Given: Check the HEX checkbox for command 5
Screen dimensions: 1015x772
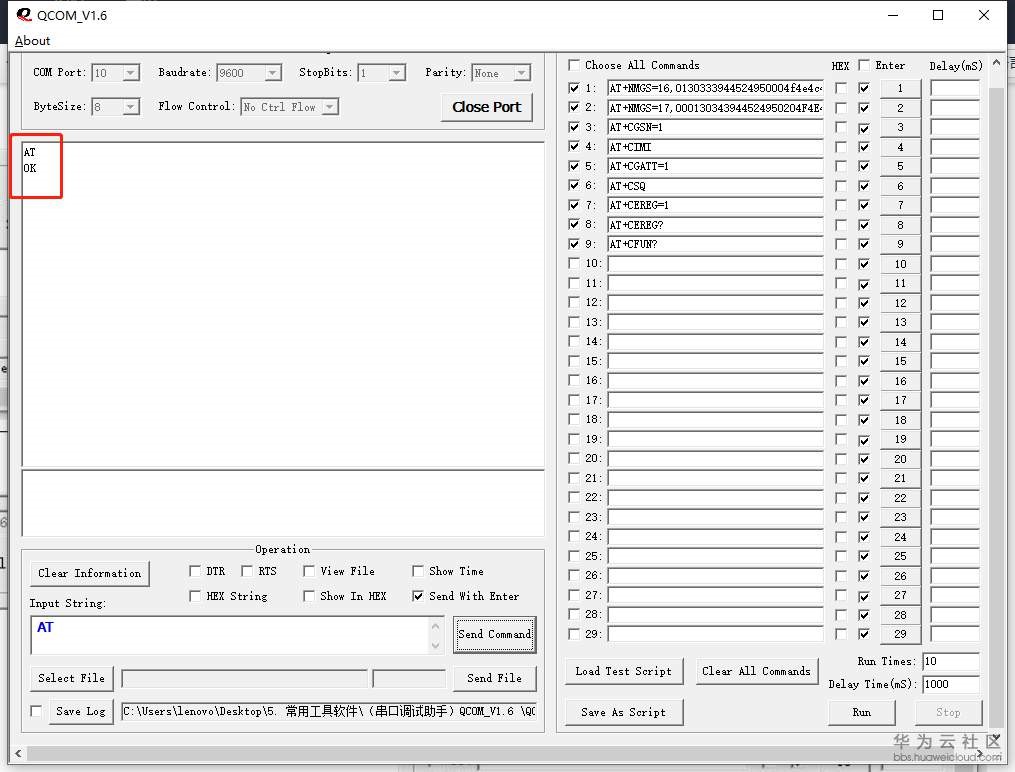Looking at the screenshot, I should click(841, 166).
